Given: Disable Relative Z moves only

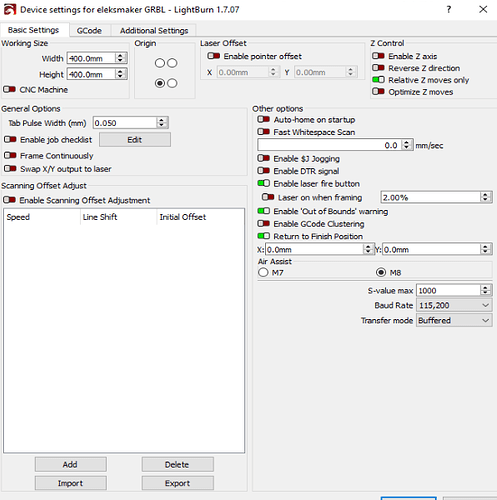Looking at the screenshot, I should [378, 80].
